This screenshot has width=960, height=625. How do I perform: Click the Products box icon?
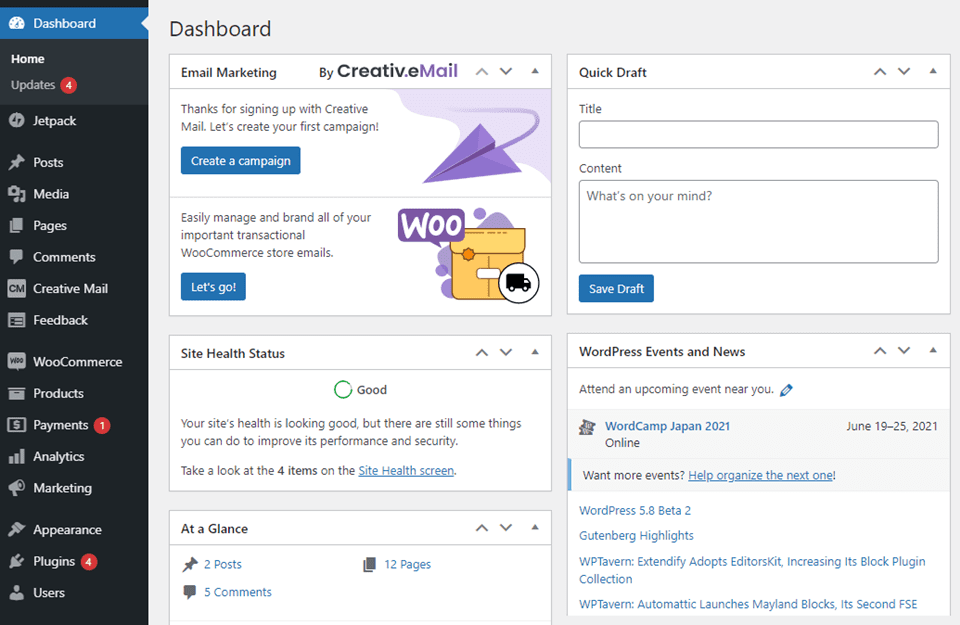click(17, 393)
